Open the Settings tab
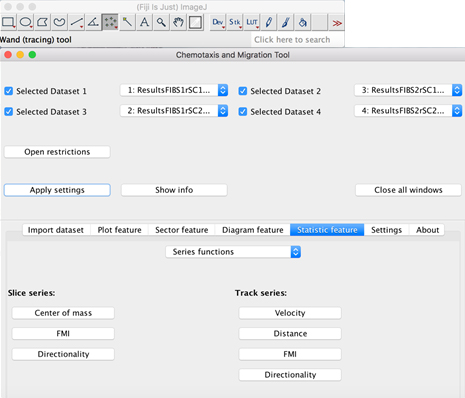 [386, 230]
